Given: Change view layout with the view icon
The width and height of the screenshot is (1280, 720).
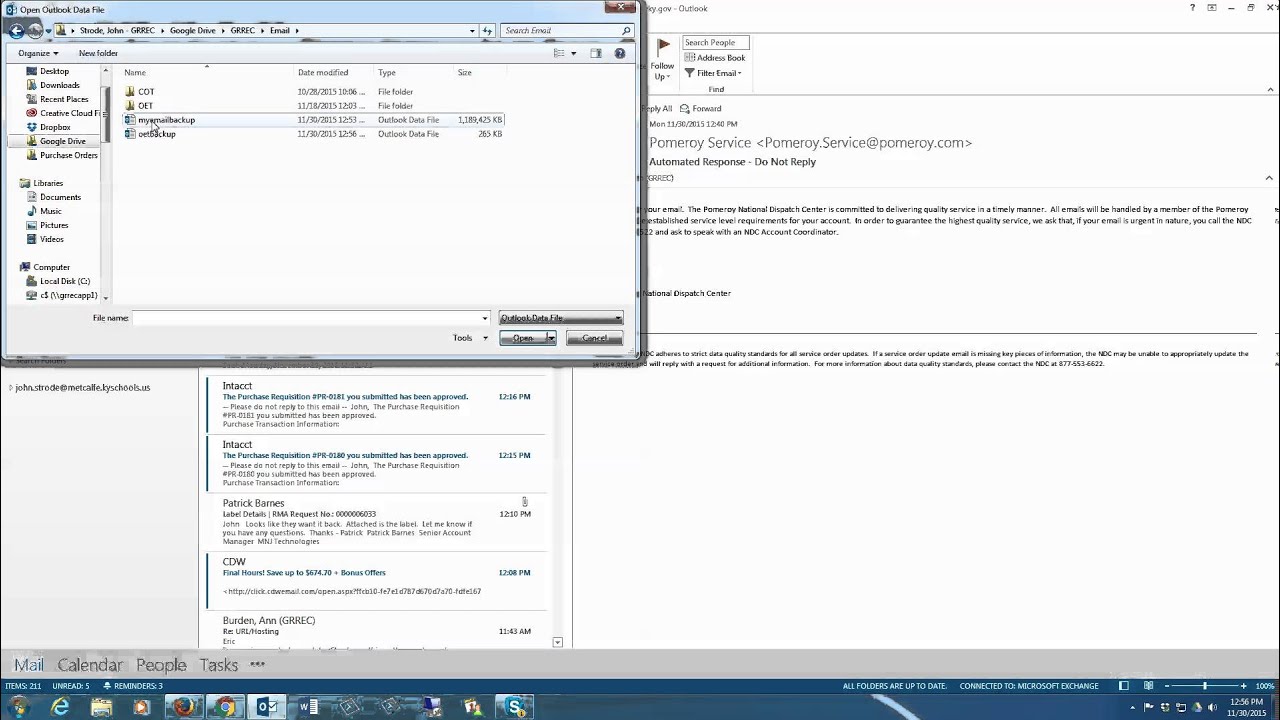Looking at the screenshot, I should click(x=559, y=53).
